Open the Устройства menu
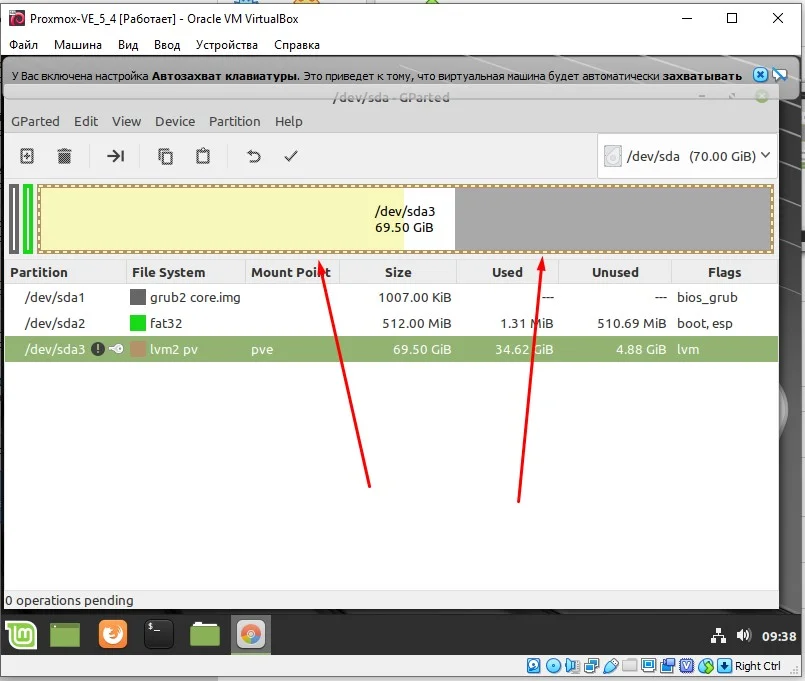805x681 pixels. (x=226, y=45)
